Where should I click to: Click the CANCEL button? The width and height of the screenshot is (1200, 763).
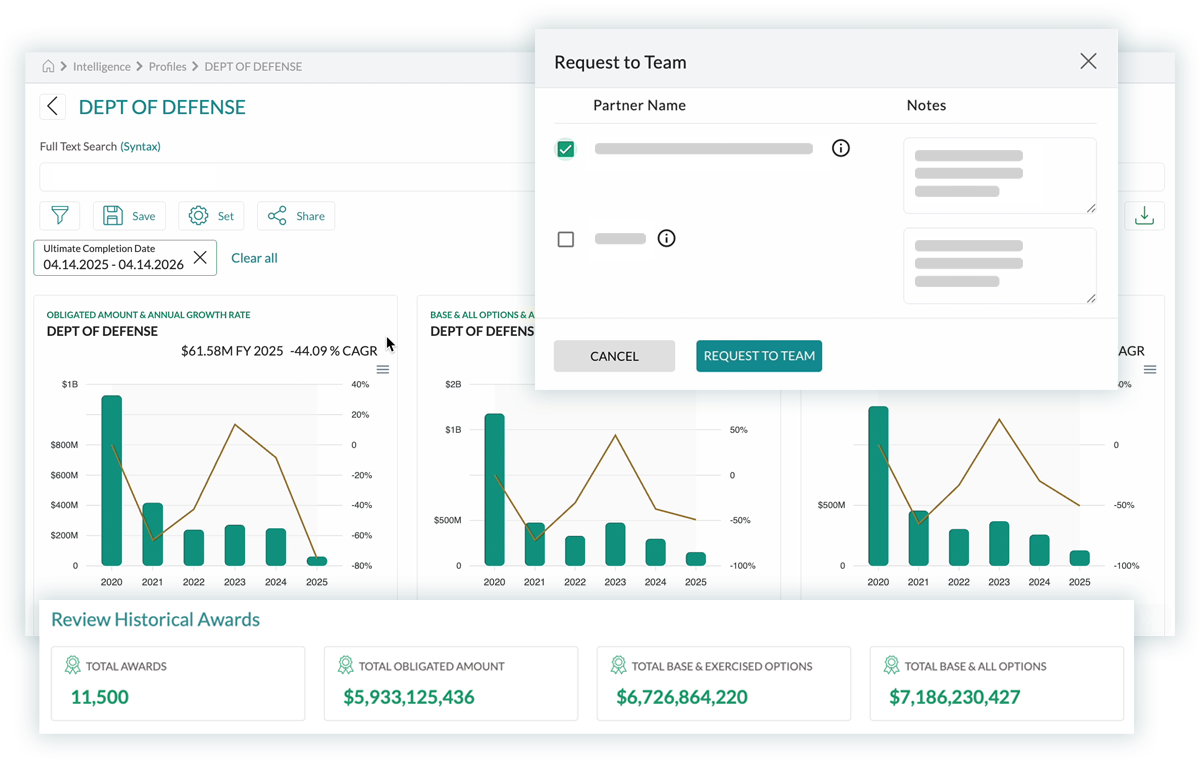tap(614, 356)
